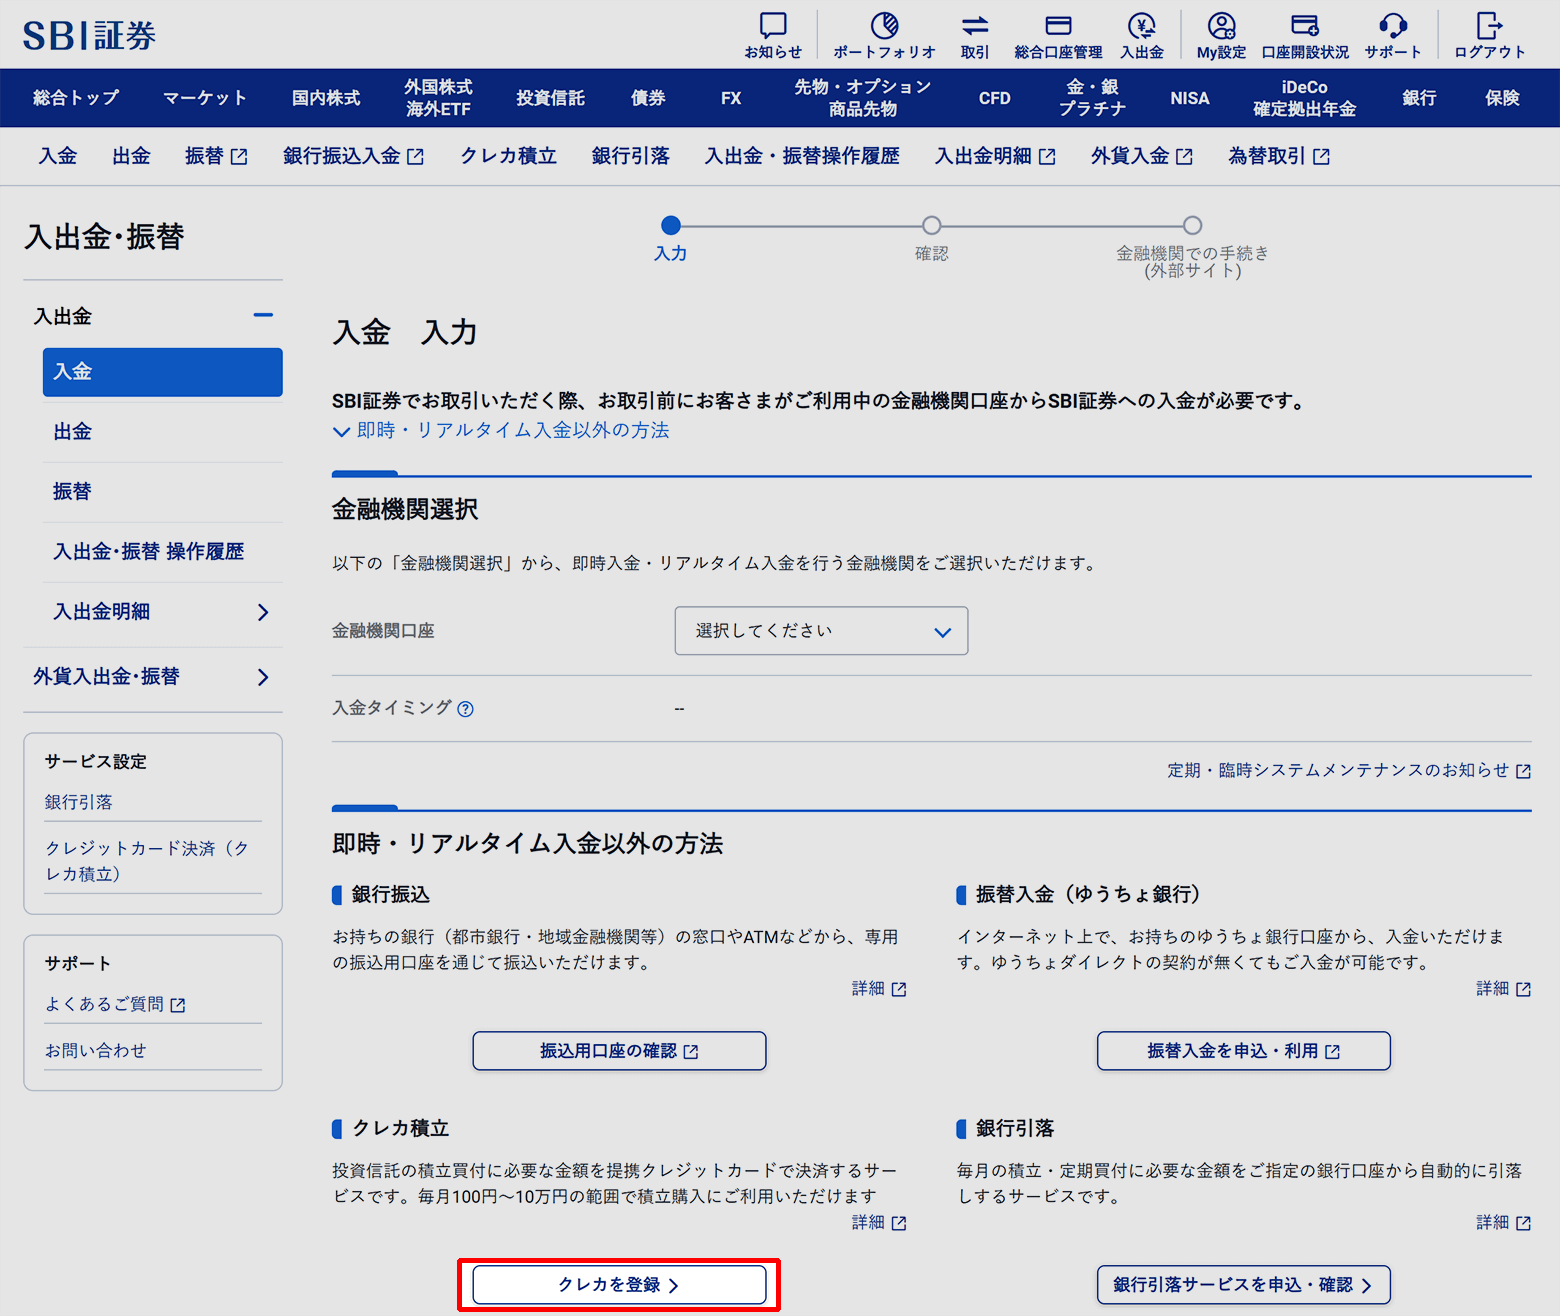Click external-link icon next to 振替 submenu
Screen dimensions: 1560x1316
pos(239,156)
